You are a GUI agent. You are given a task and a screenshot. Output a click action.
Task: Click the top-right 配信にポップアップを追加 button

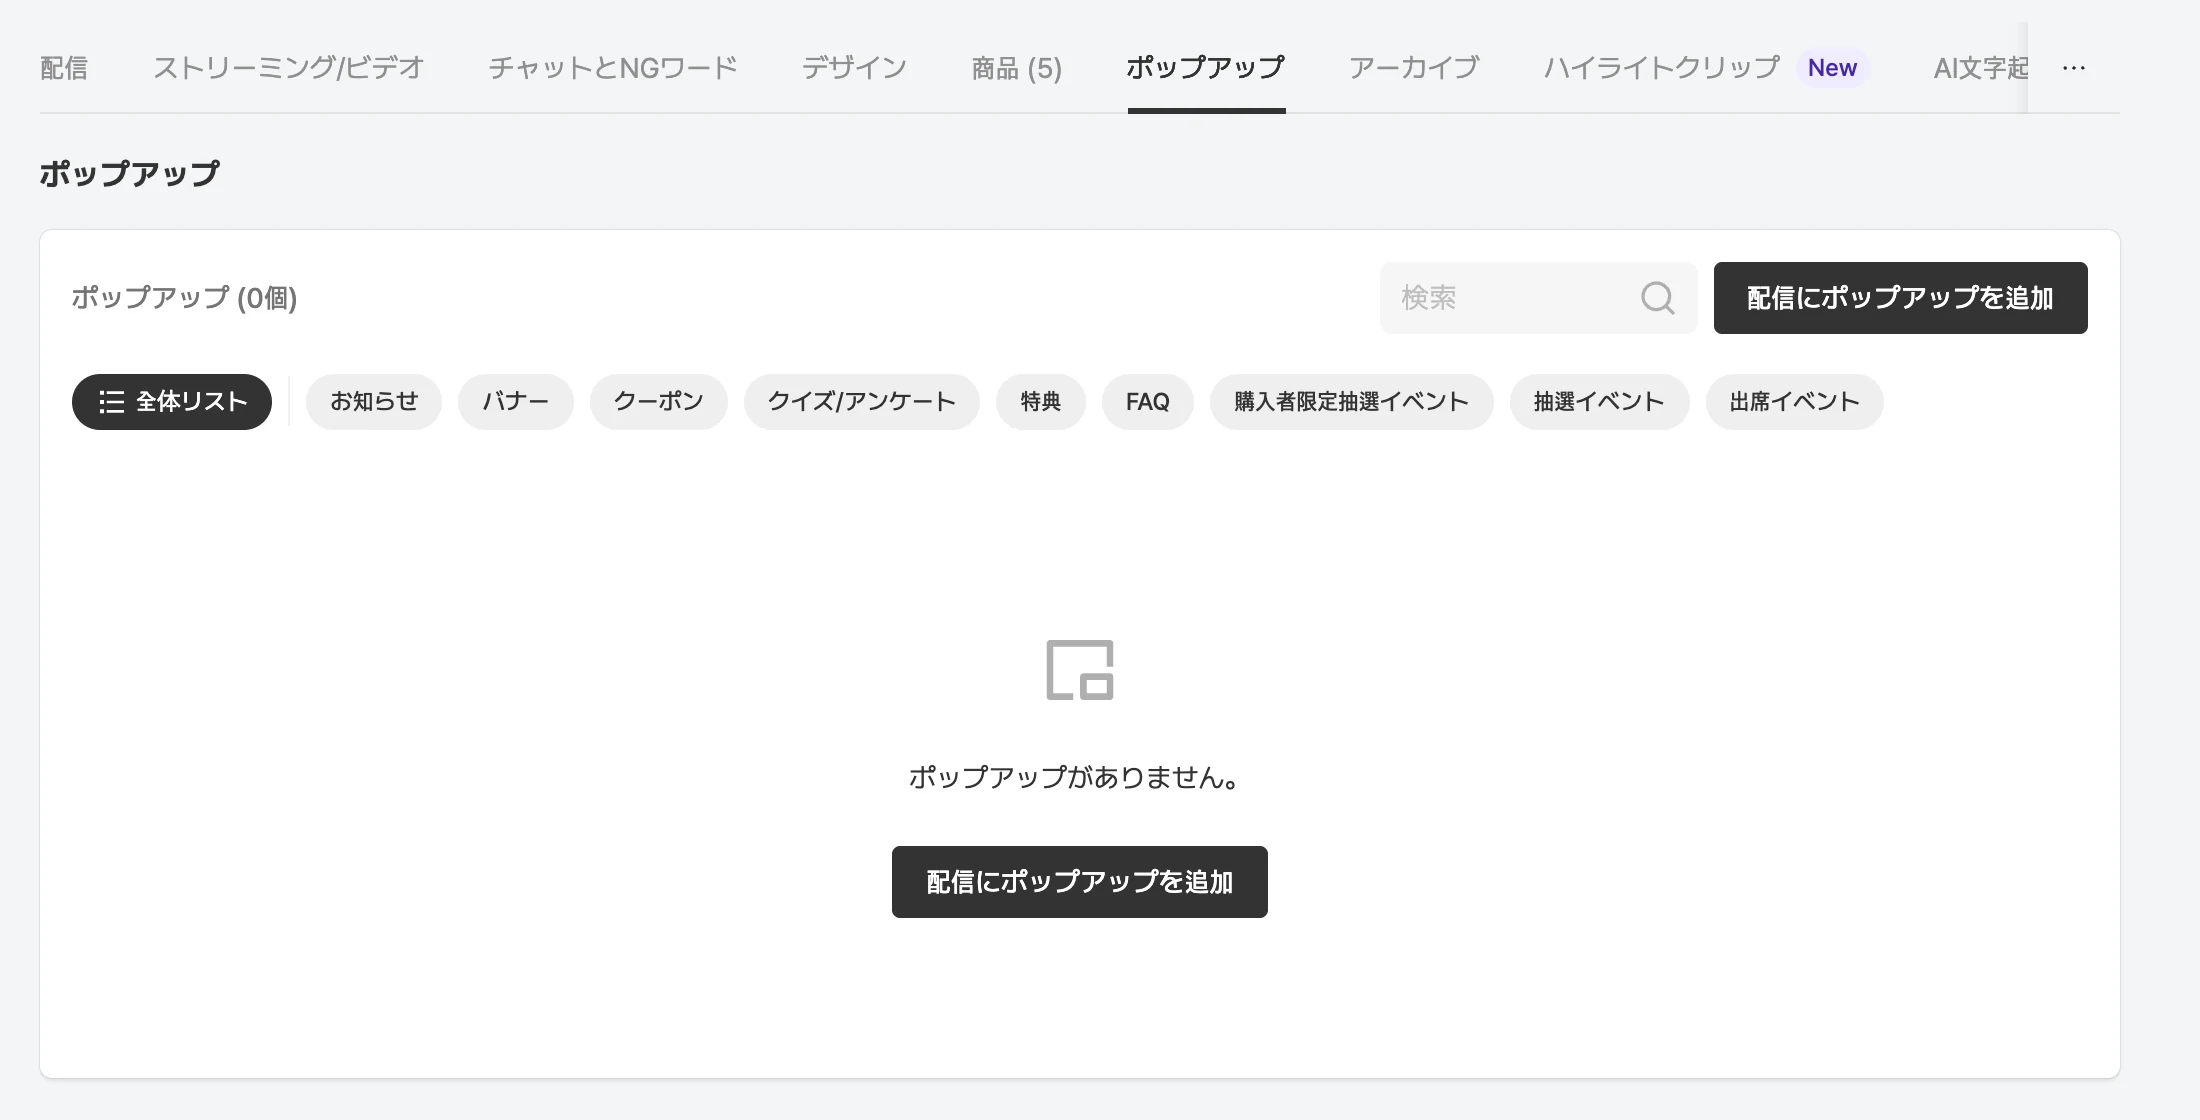click(1900, 298)
